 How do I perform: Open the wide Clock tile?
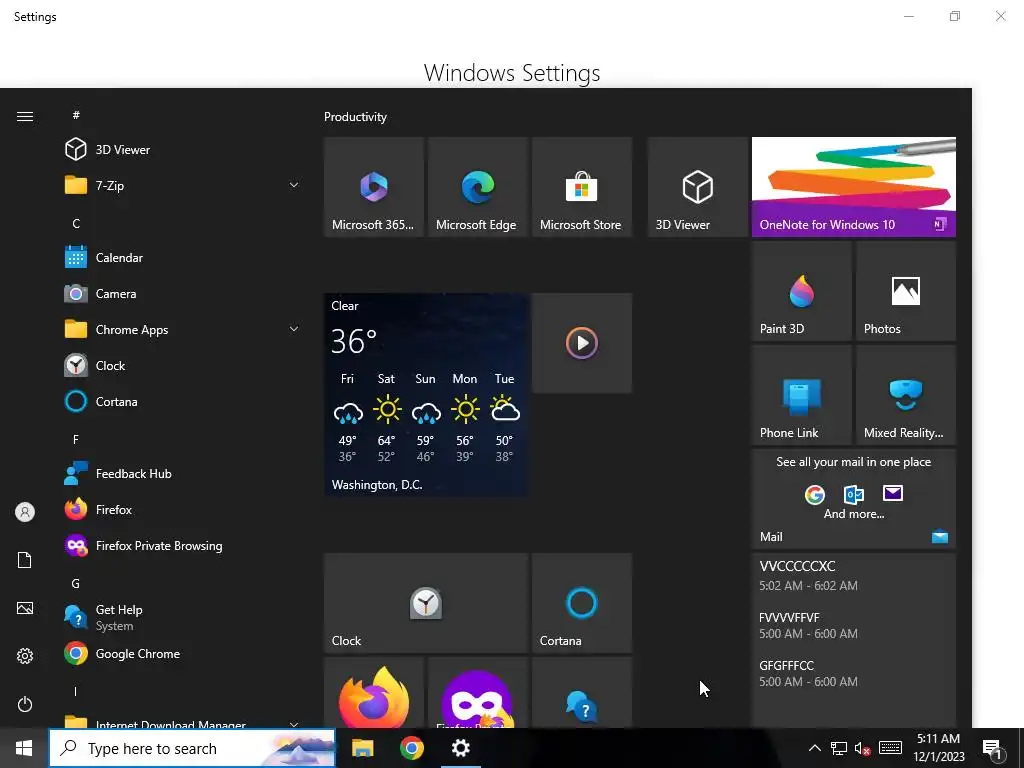pos(426,603)
